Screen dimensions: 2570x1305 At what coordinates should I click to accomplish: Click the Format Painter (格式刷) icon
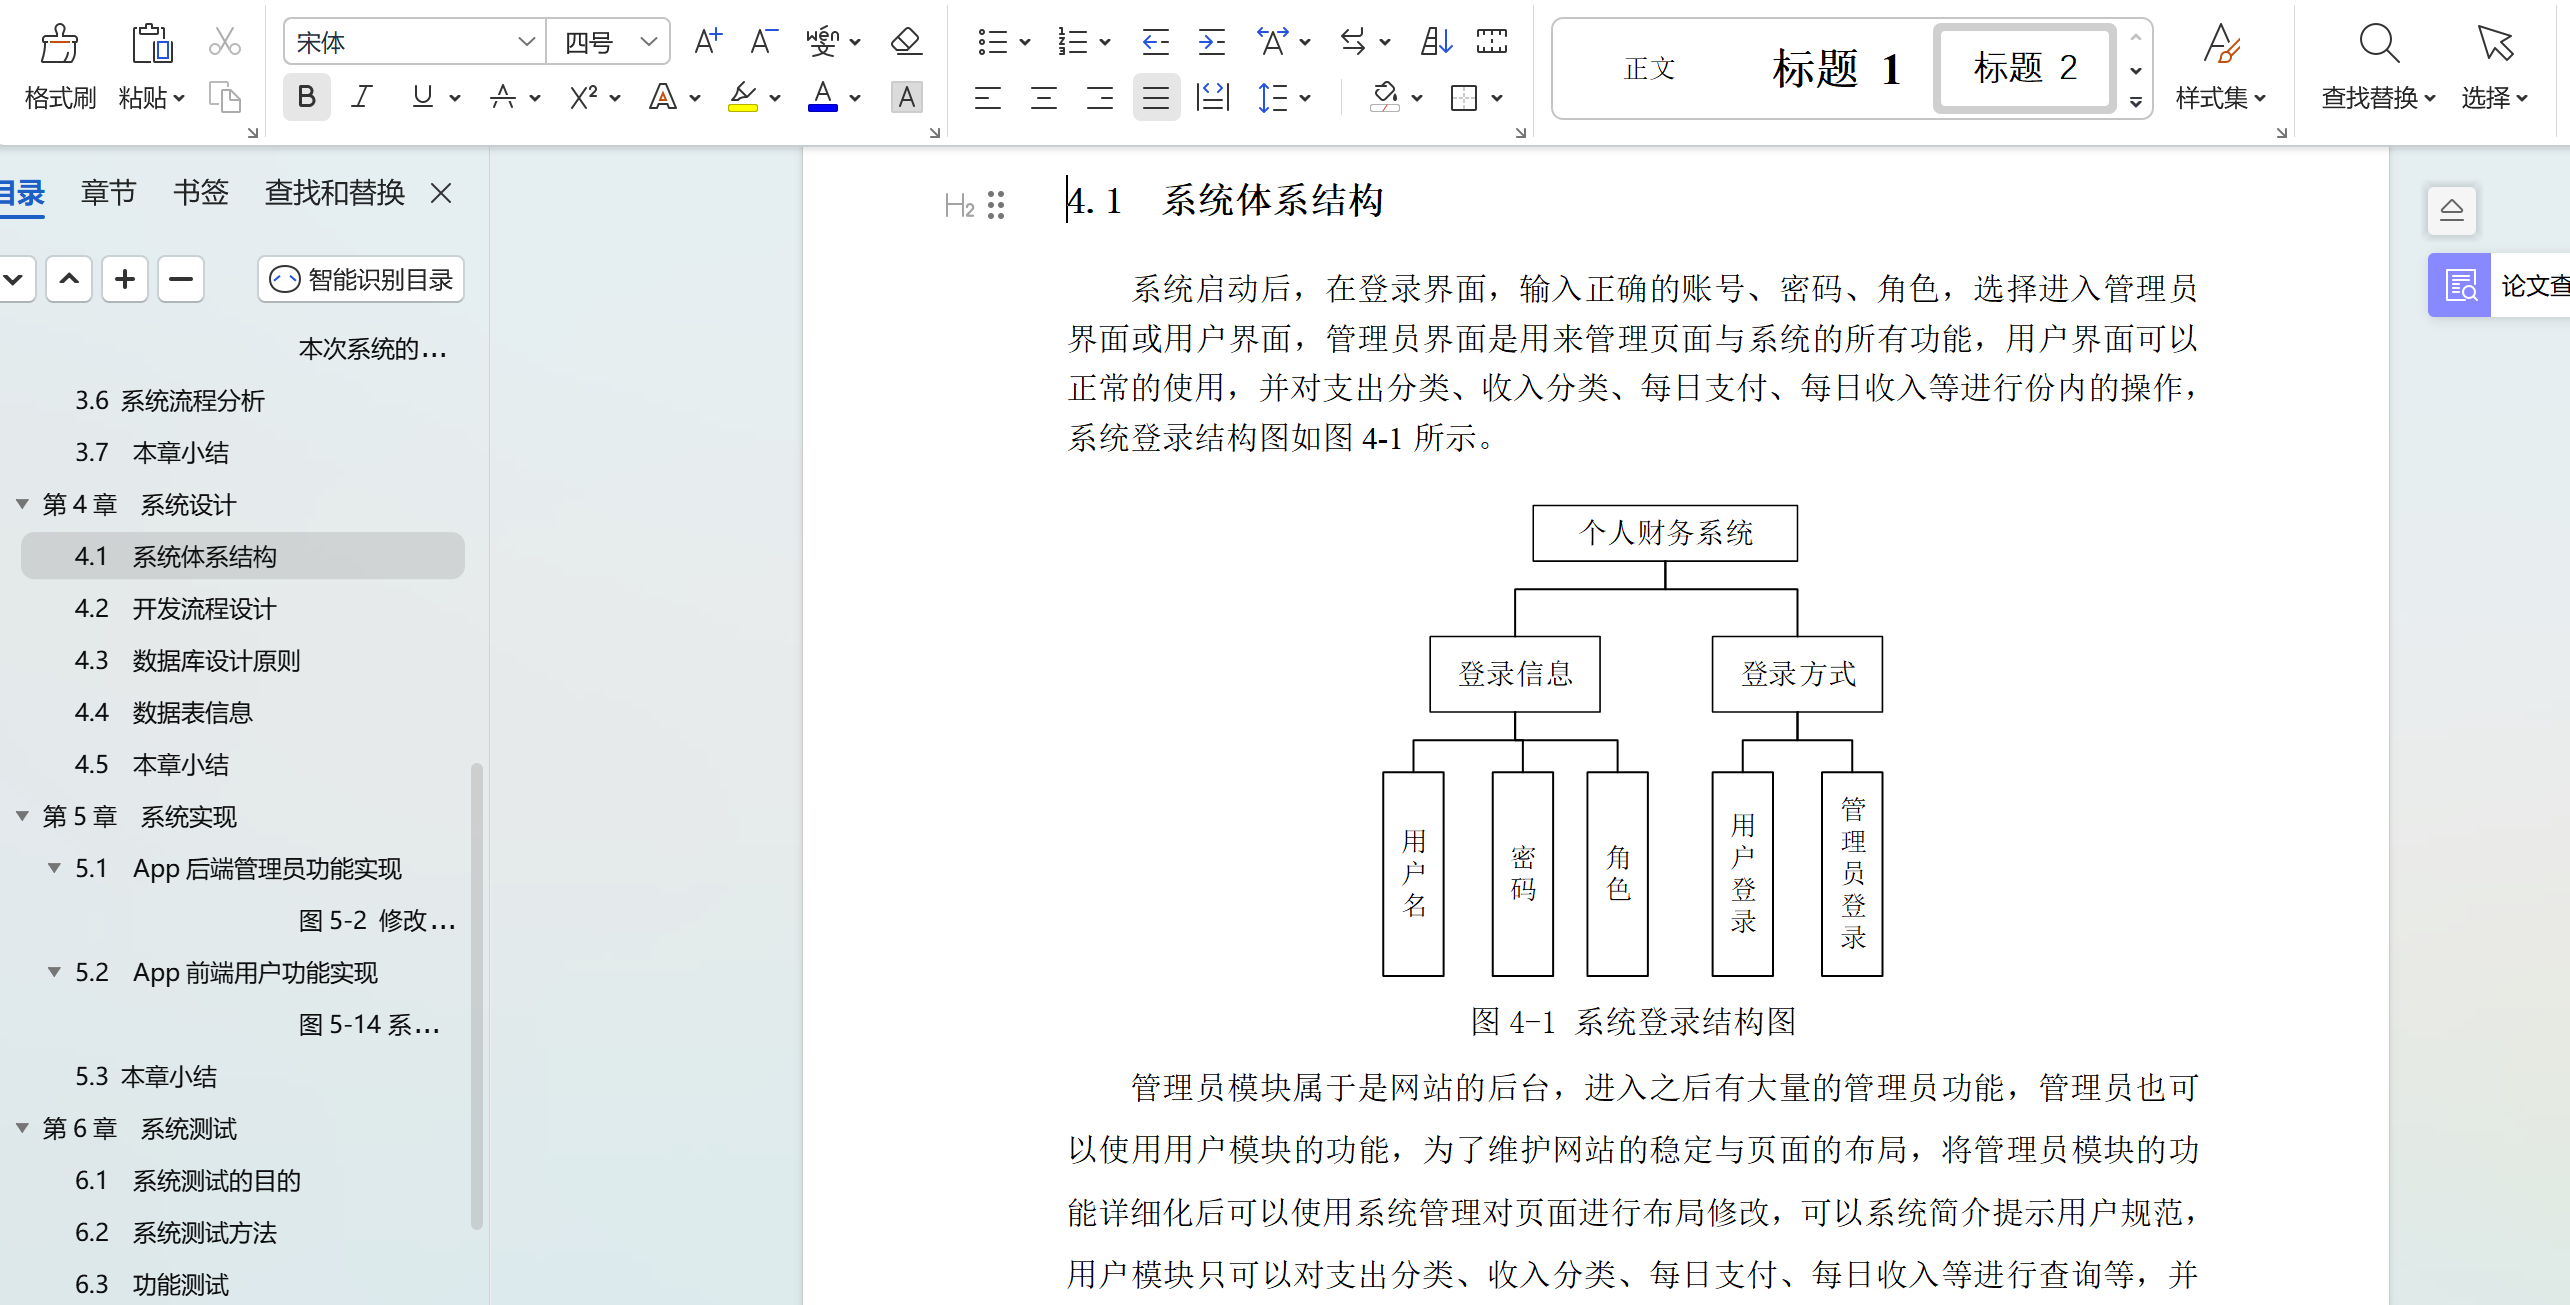pyautogui.click(x=59, y=45)
